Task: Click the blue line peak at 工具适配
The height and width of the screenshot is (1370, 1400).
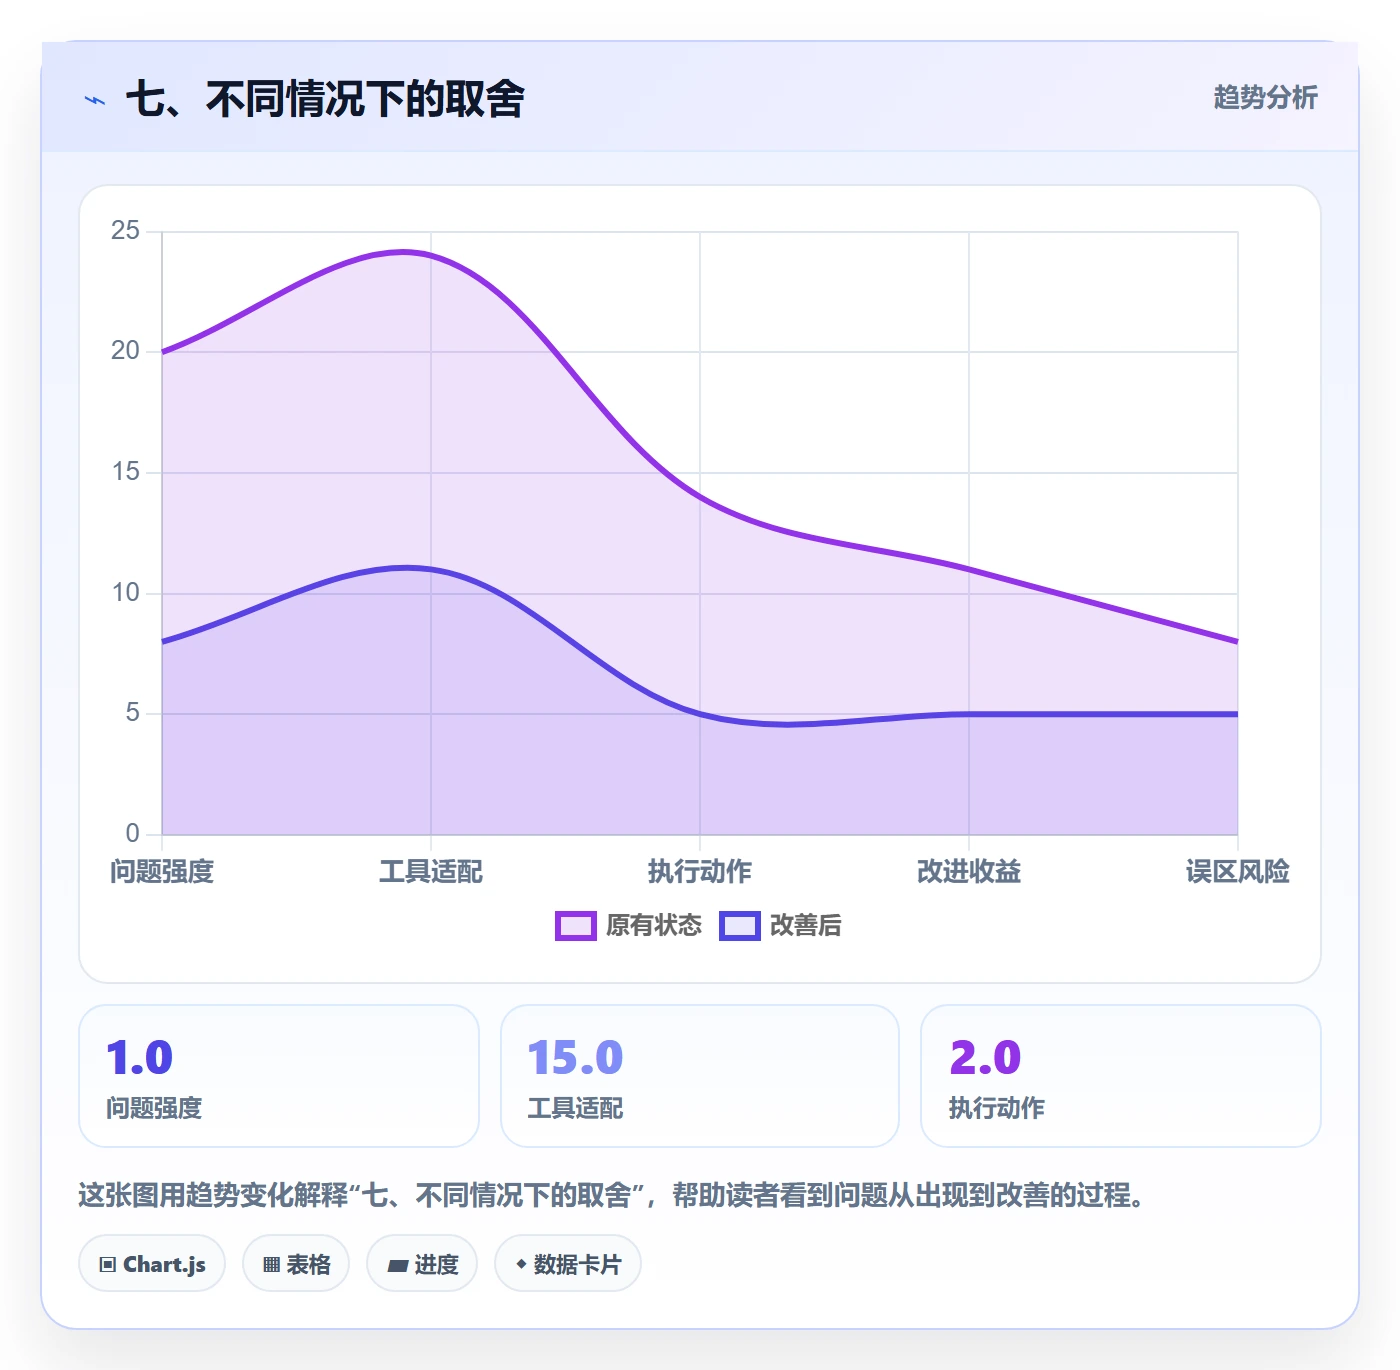Action: 431,570
